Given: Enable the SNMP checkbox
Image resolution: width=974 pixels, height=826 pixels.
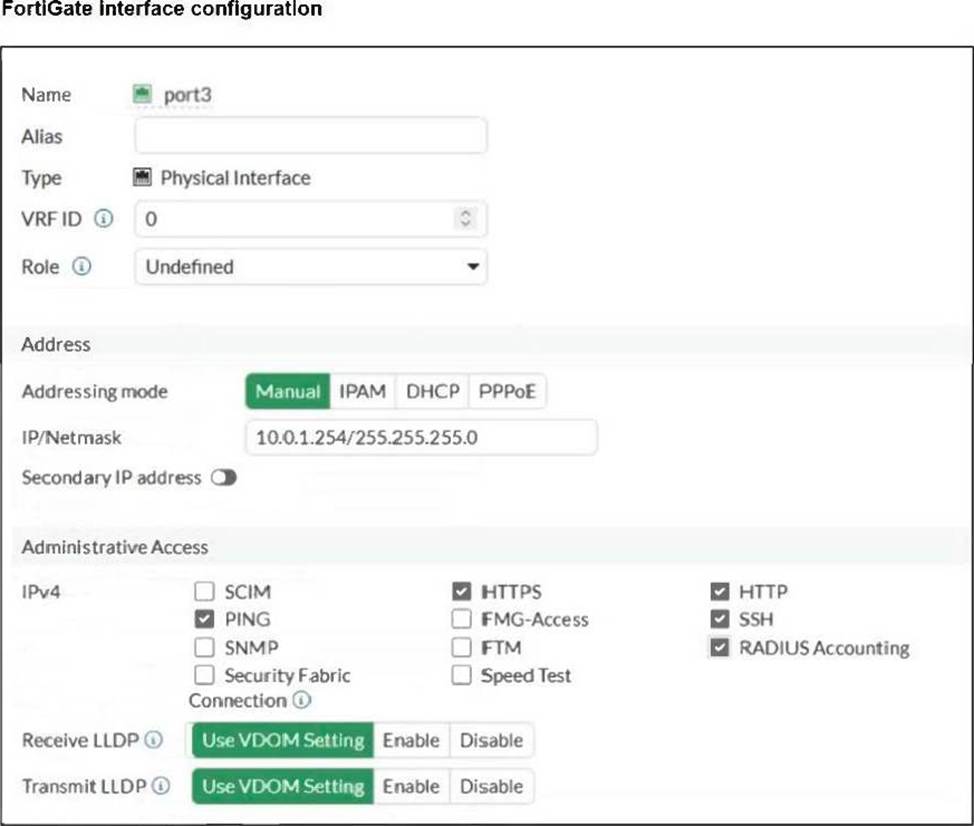Looking at the screenshot, I should [x=204, y=648].
